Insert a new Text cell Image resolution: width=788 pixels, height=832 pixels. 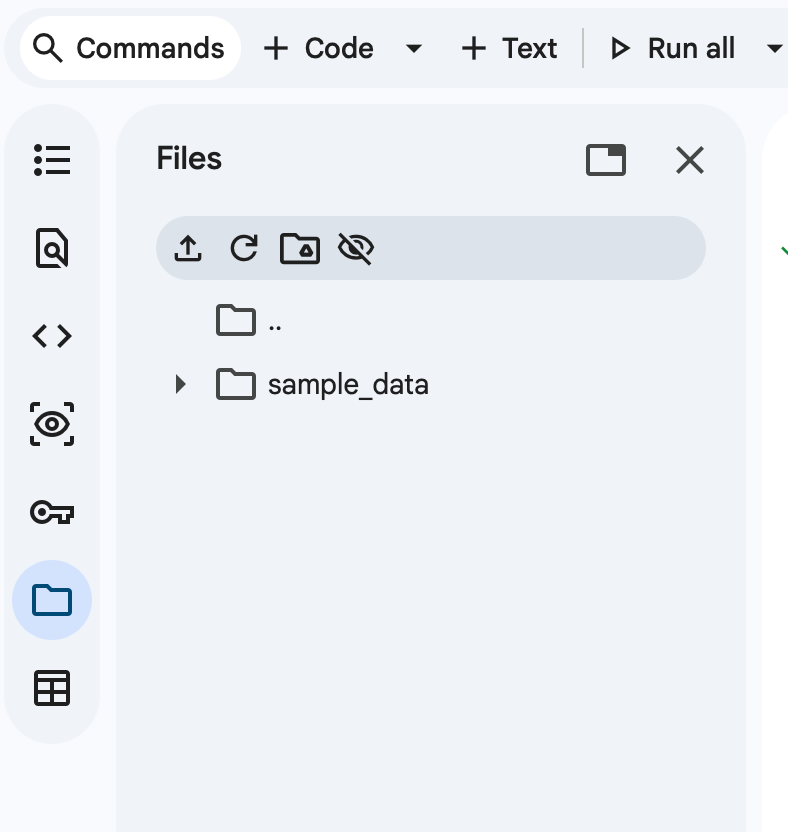509,48
